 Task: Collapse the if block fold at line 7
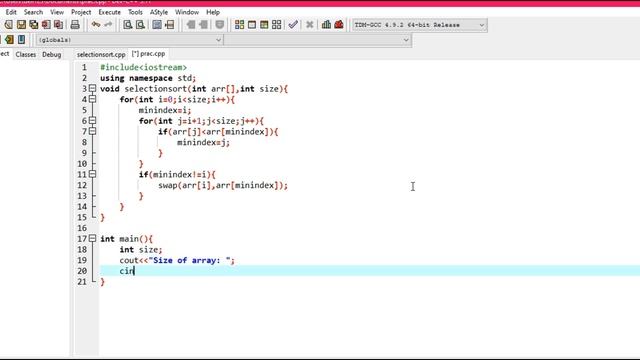pos(93,131)
